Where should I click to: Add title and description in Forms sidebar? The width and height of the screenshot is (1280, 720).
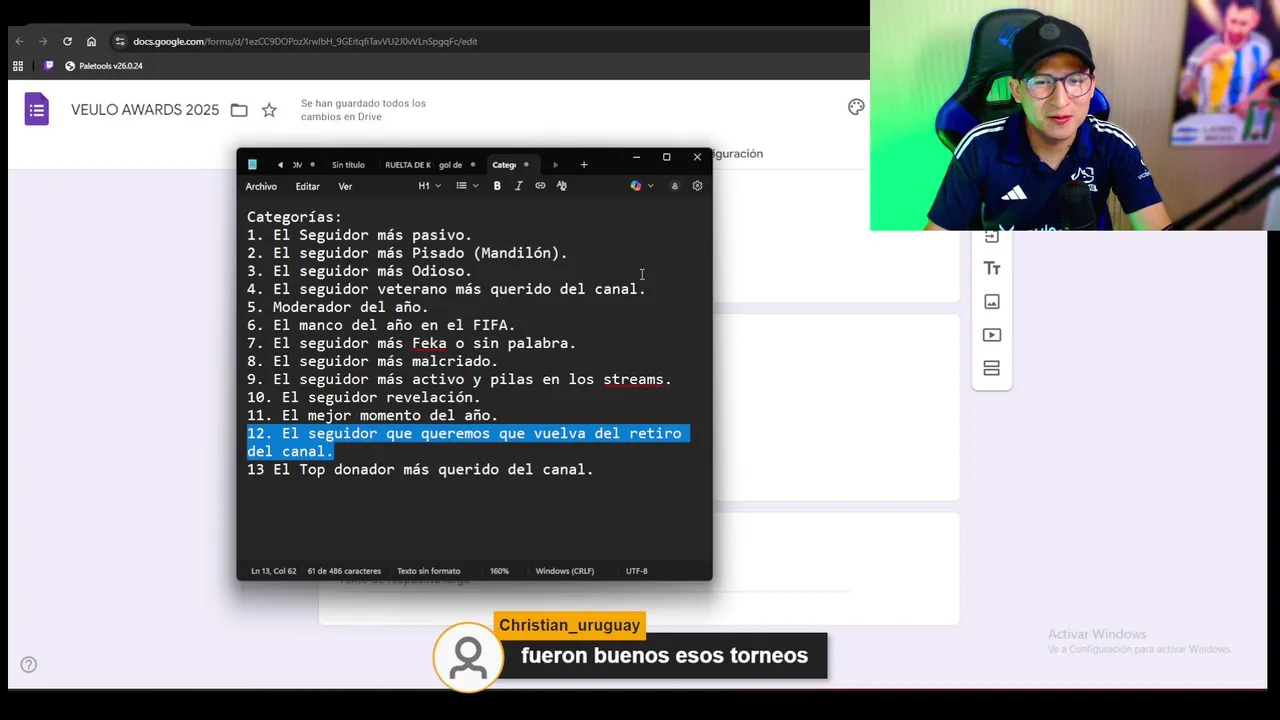point(992,268)
